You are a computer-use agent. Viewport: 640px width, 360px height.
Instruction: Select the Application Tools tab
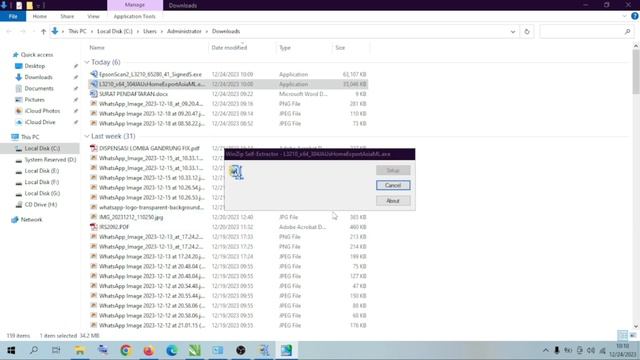pyautogui.click(x=134, y=16)
